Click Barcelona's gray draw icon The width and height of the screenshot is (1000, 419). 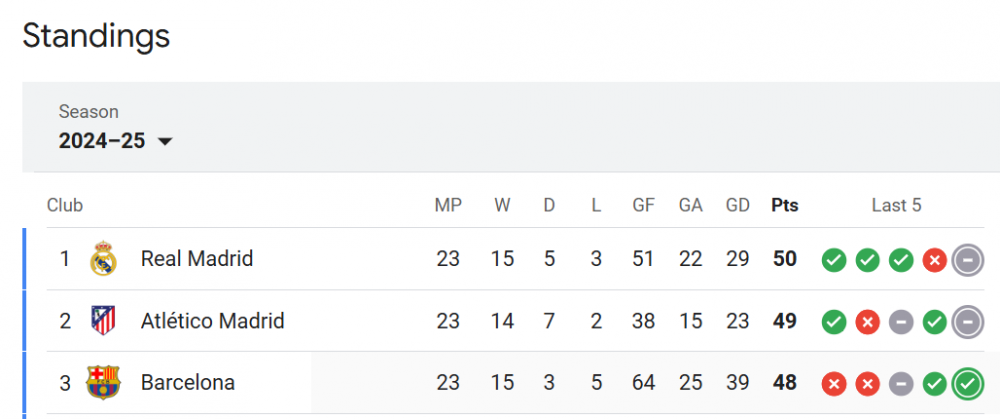(x=901, y=384)
